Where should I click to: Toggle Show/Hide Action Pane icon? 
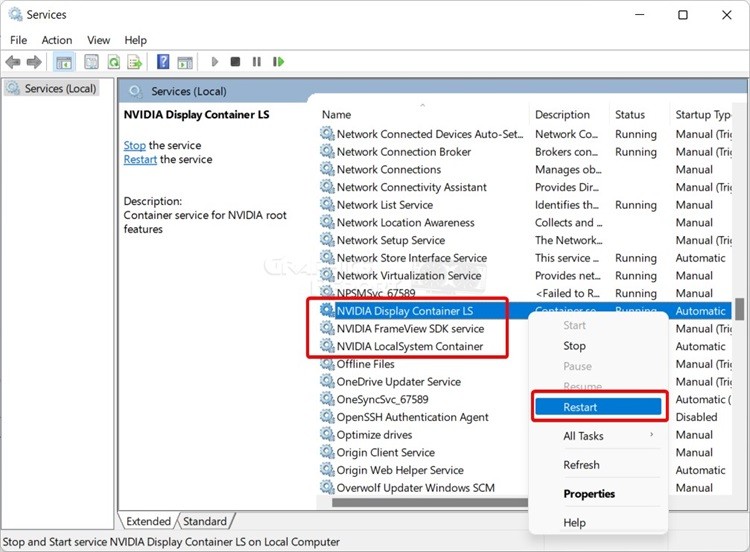coord(185,62)
